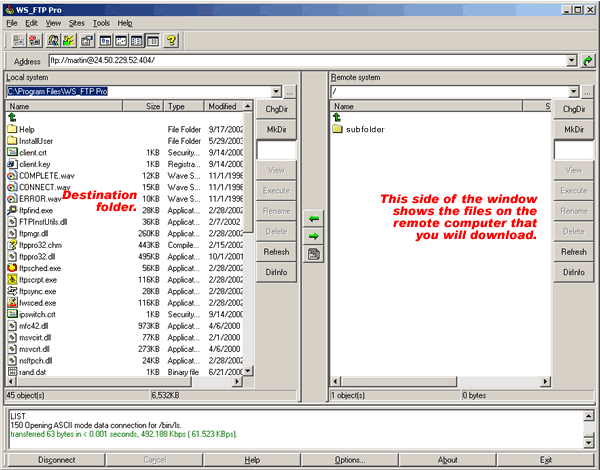Click the About button
Image resolution: width=600 pixels, height=470 pixels.
point(447,460)
